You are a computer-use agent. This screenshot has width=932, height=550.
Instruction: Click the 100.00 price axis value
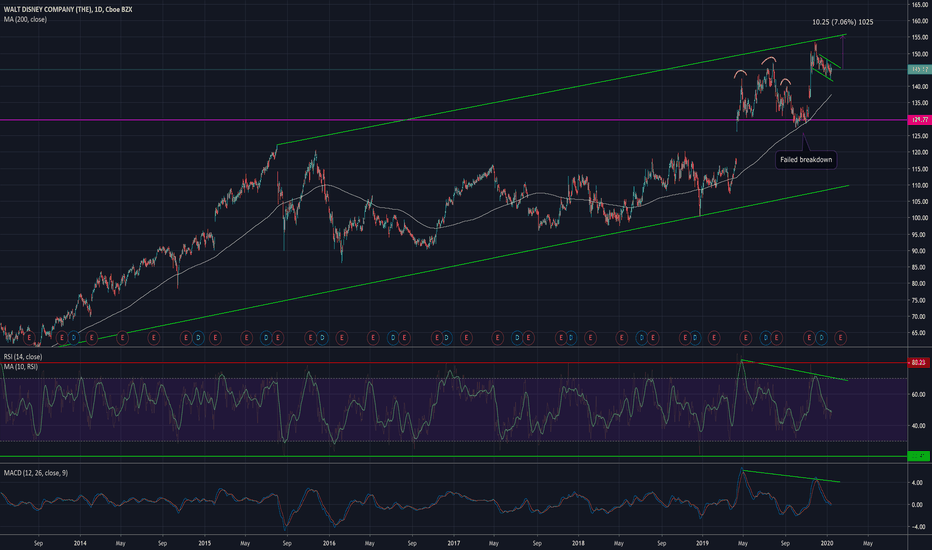[919, 218]
